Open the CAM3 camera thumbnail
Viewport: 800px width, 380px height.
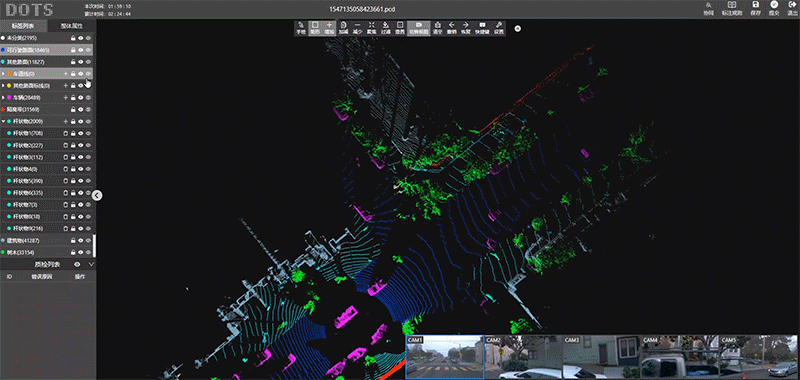click(x=601, y=357)
